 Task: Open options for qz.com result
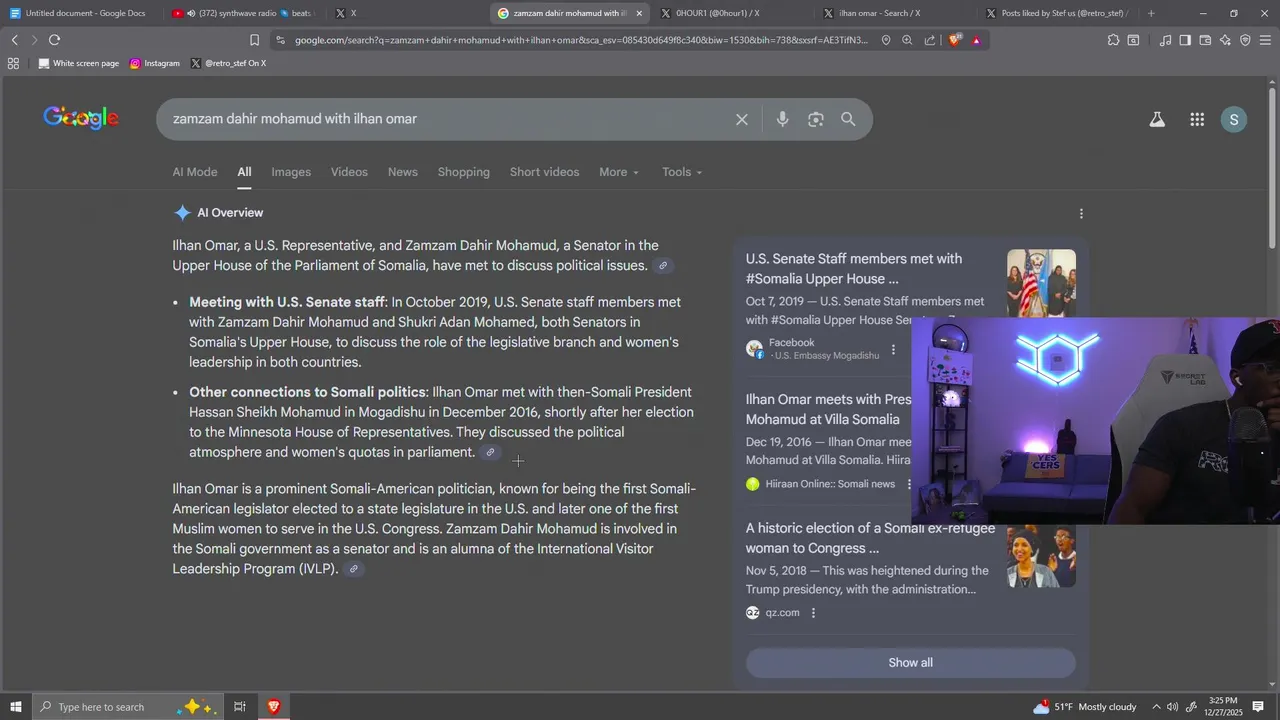(x=813, y=613)
